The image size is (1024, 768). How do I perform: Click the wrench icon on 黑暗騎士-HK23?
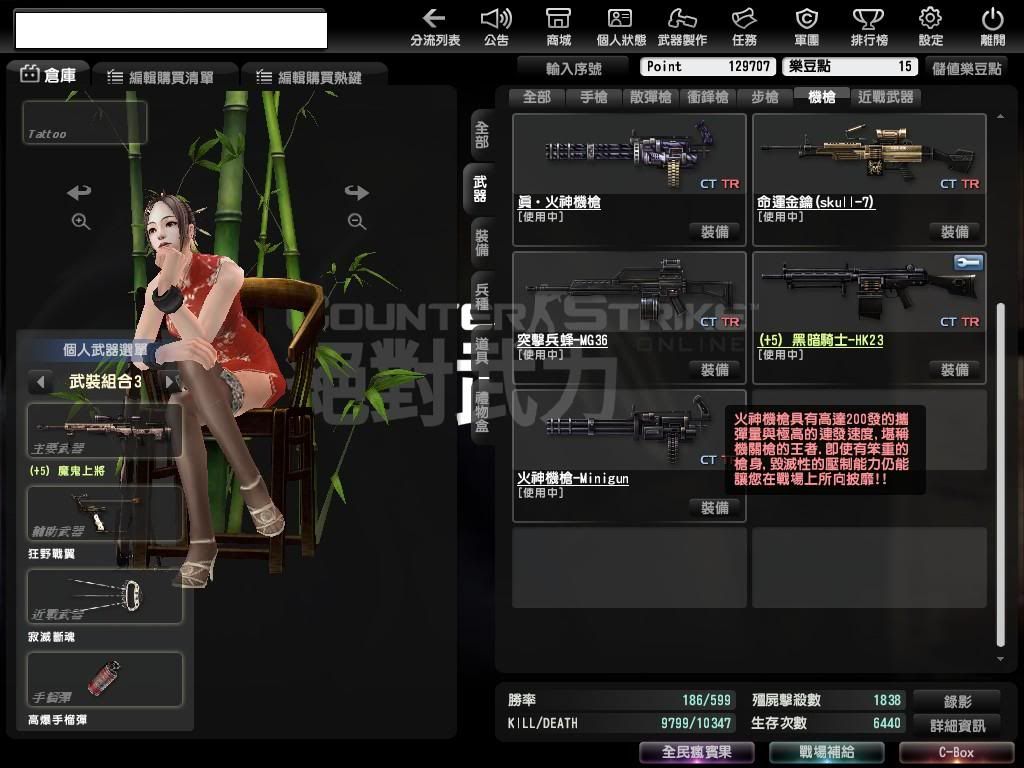point(968,263)
